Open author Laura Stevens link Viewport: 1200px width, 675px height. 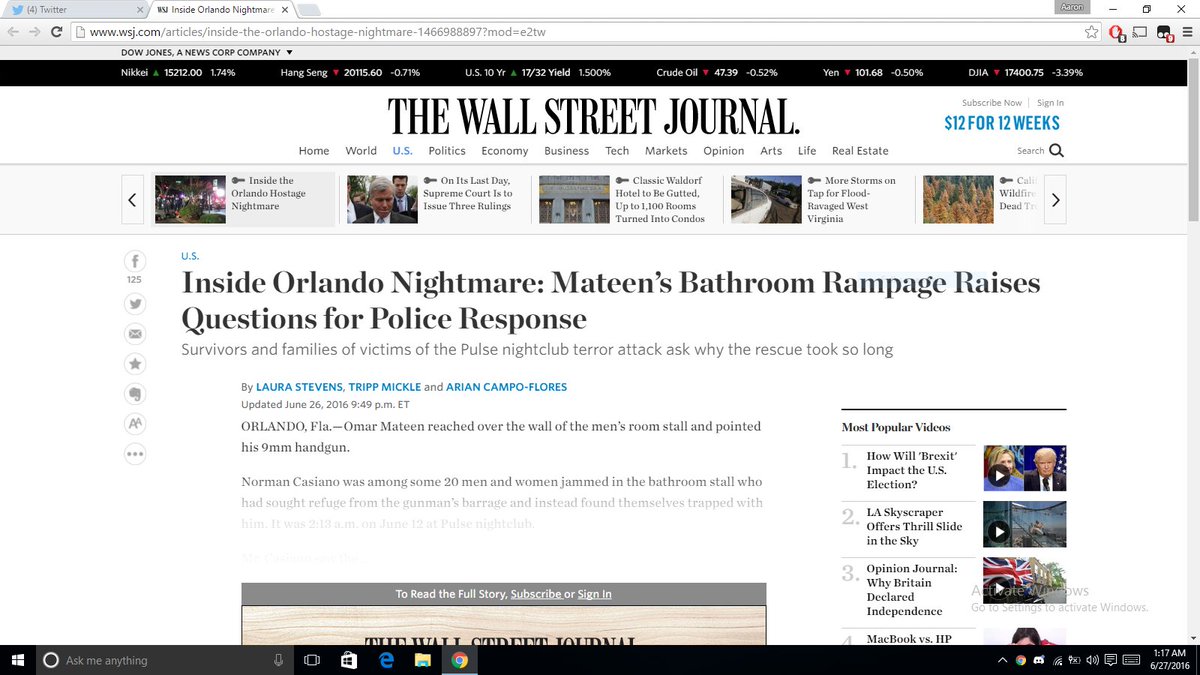click(x=300, y=387)
